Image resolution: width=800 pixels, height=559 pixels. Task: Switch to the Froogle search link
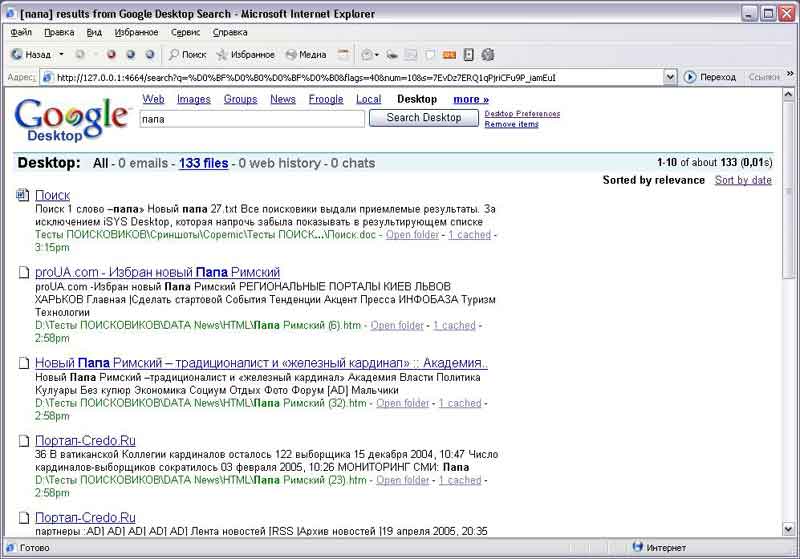click(326, 99)
